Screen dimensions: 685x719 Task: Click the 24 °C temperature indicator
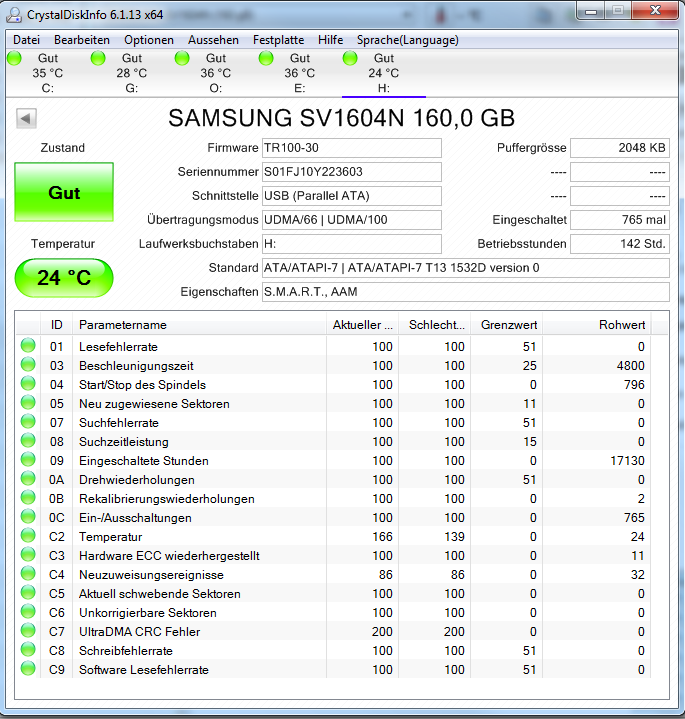[x=64, y=278]
